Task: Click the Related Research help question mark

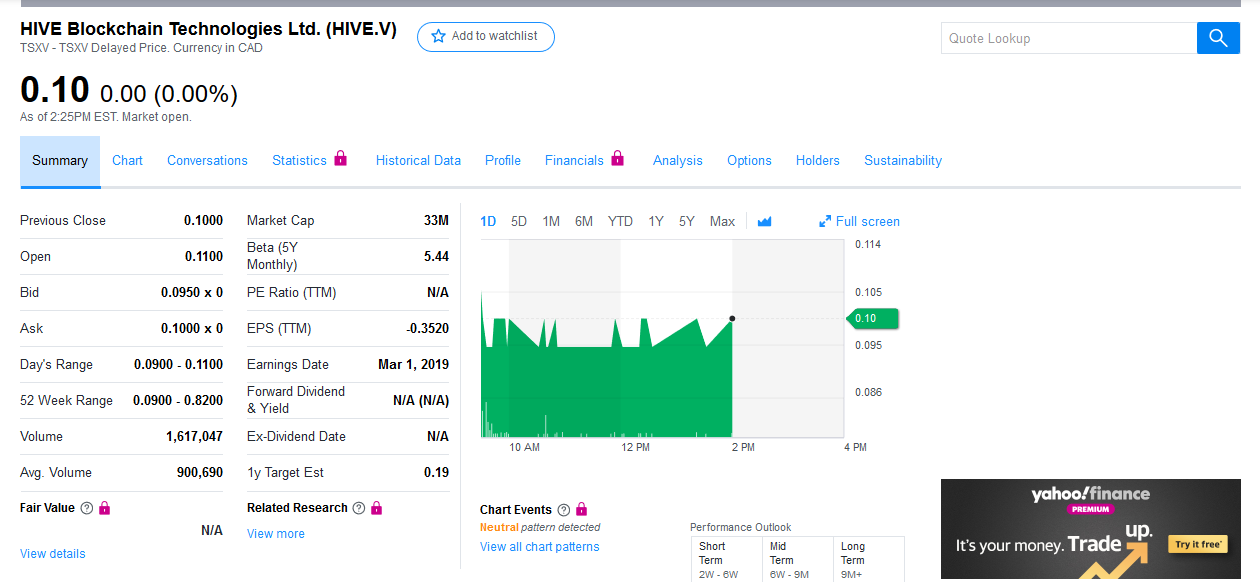Action: (359, 508)
